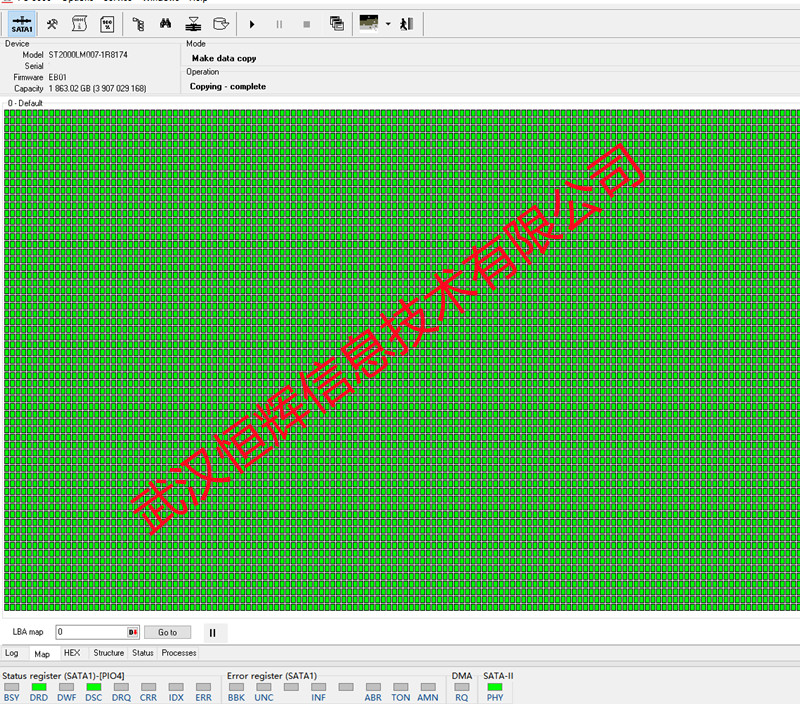Click the greyed-out pause button in toolbar
The width and height of the screenshot is (800, 704).
tap(279, 24)
